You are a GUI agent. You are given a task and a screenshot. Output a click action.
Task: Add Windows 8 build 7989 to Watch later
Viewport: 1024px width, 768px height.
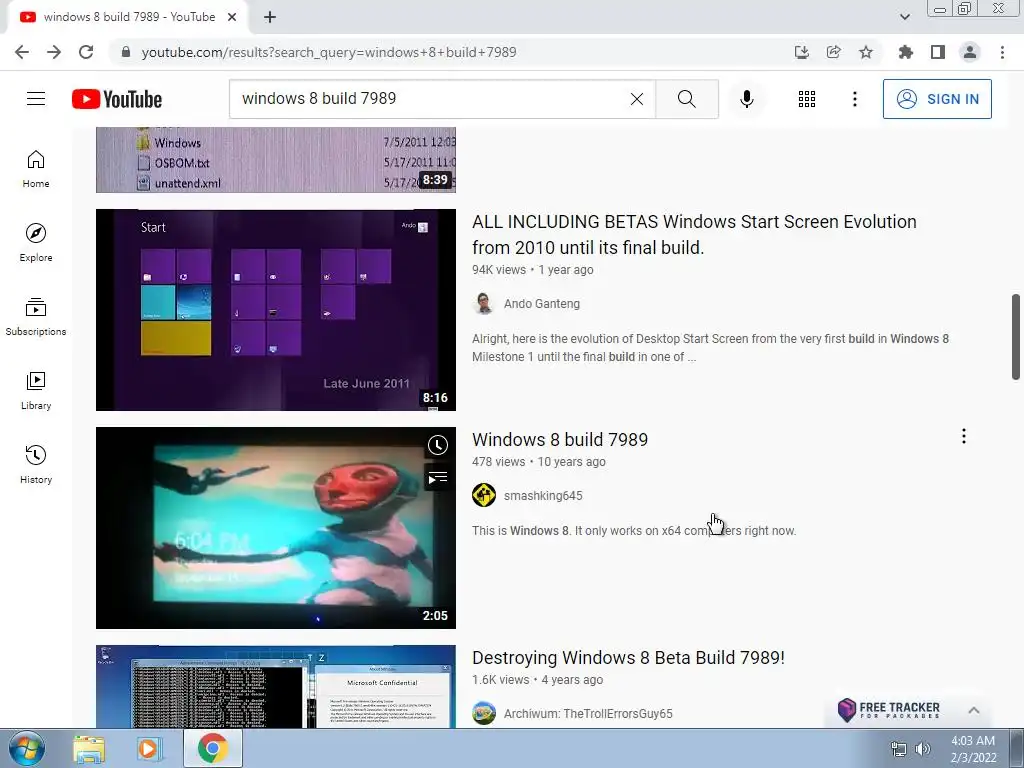pos(438,445)
